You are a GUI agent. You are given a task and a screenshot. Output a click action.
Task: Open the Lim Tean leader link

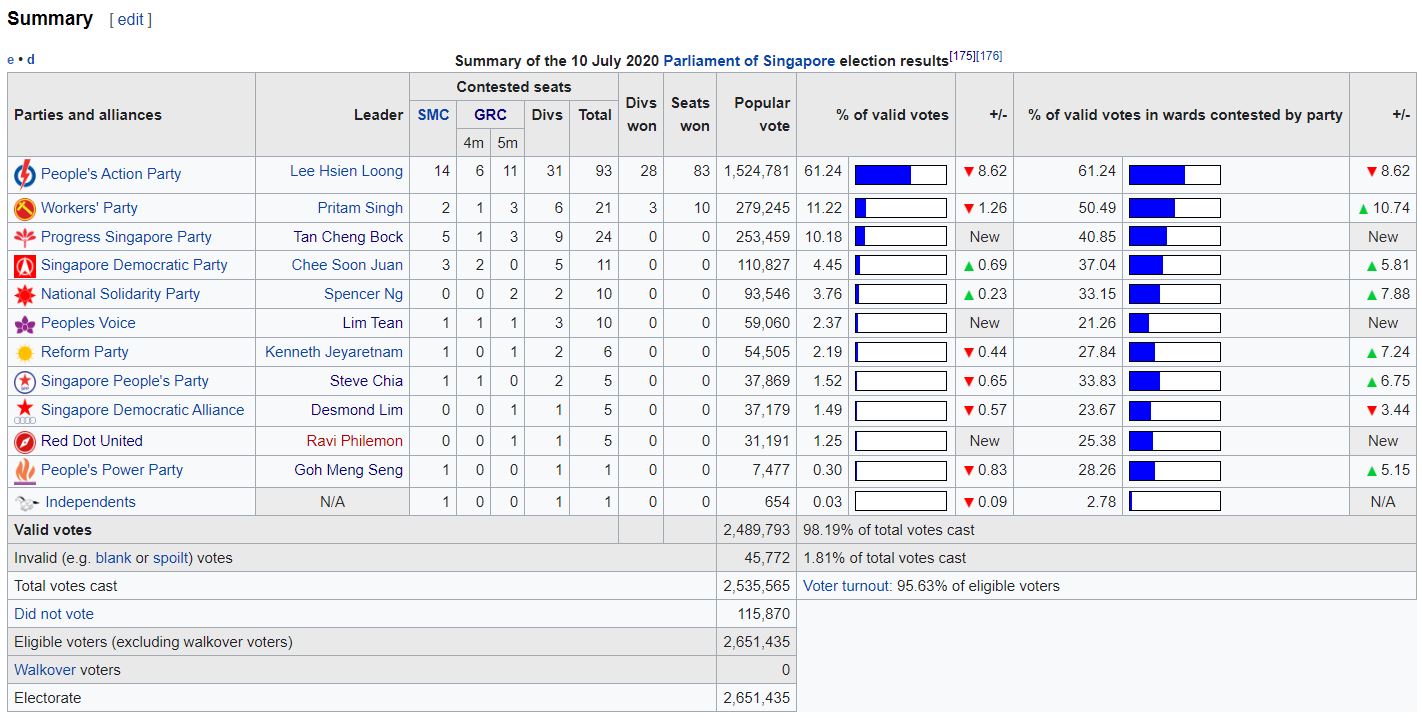372,324
